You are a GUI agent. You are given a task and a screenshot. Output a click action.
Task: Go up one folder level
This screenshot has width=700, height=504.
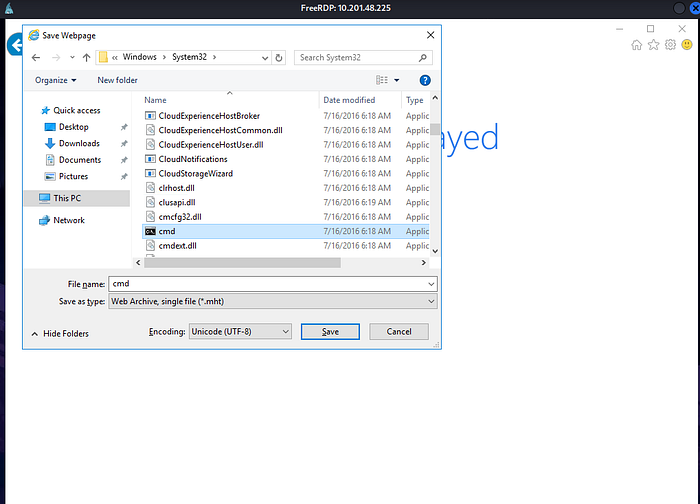pos(87,58)
